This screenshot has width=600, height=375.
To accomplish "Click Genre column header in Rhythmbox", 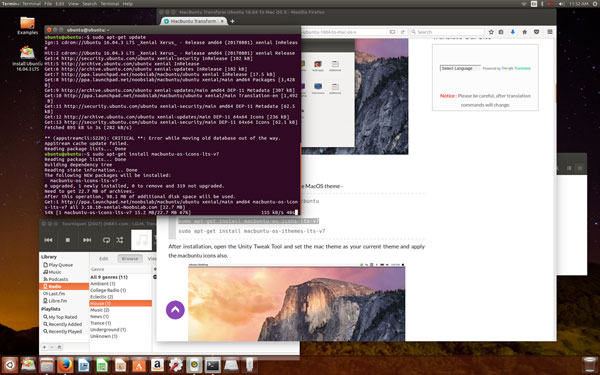I will [121, 269].
